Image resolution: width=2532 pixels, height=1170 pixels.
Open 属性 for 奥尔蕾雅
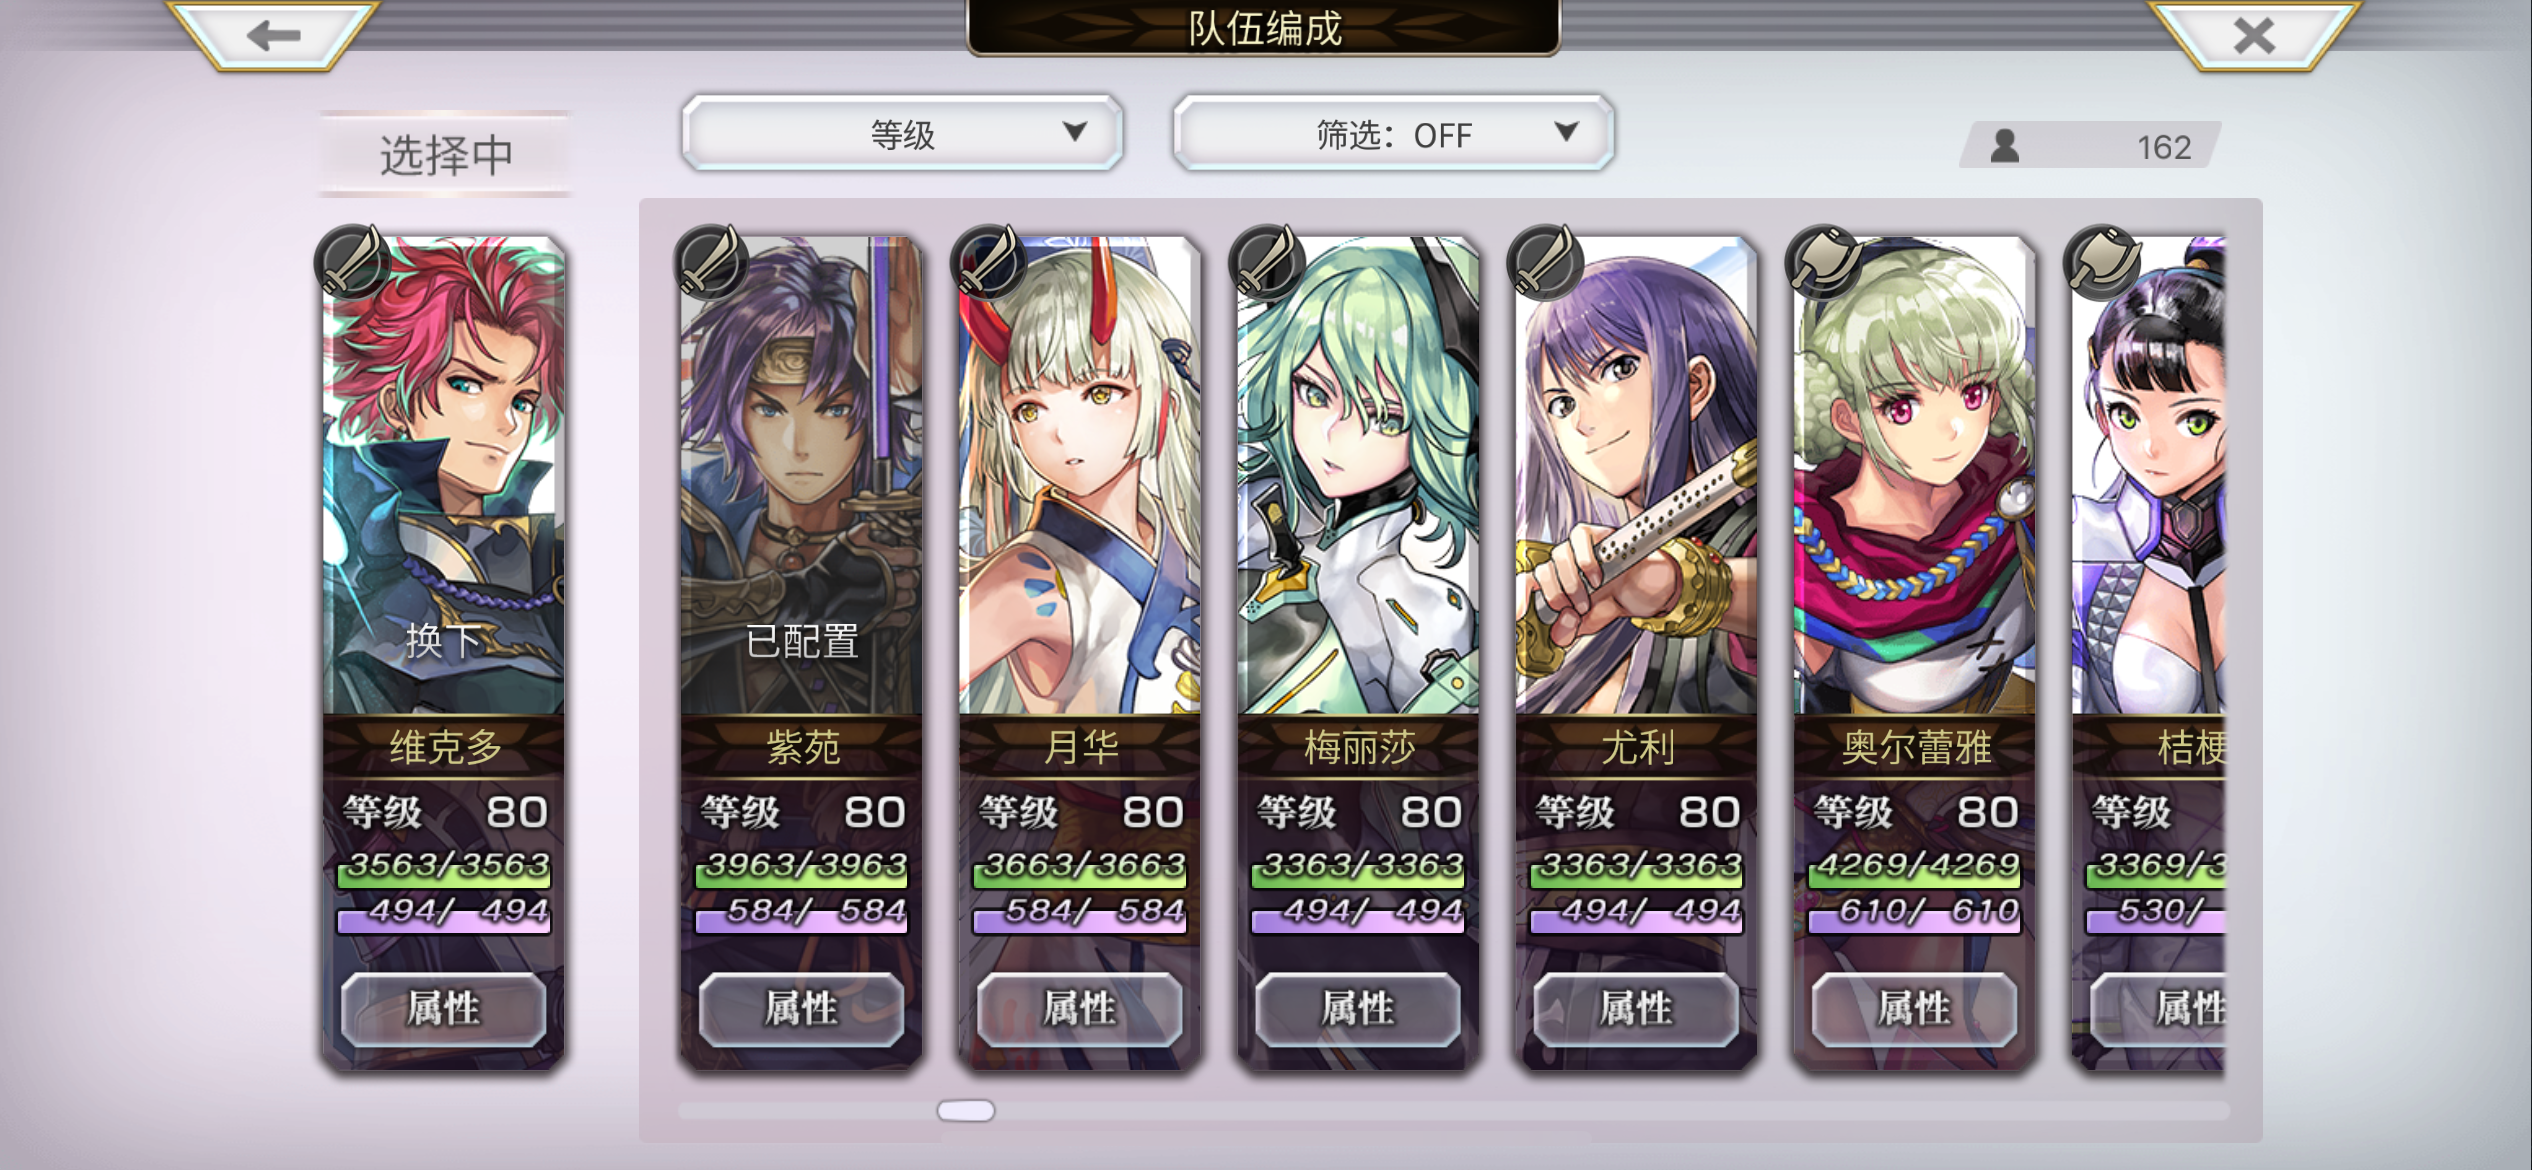[1914, 1008]
